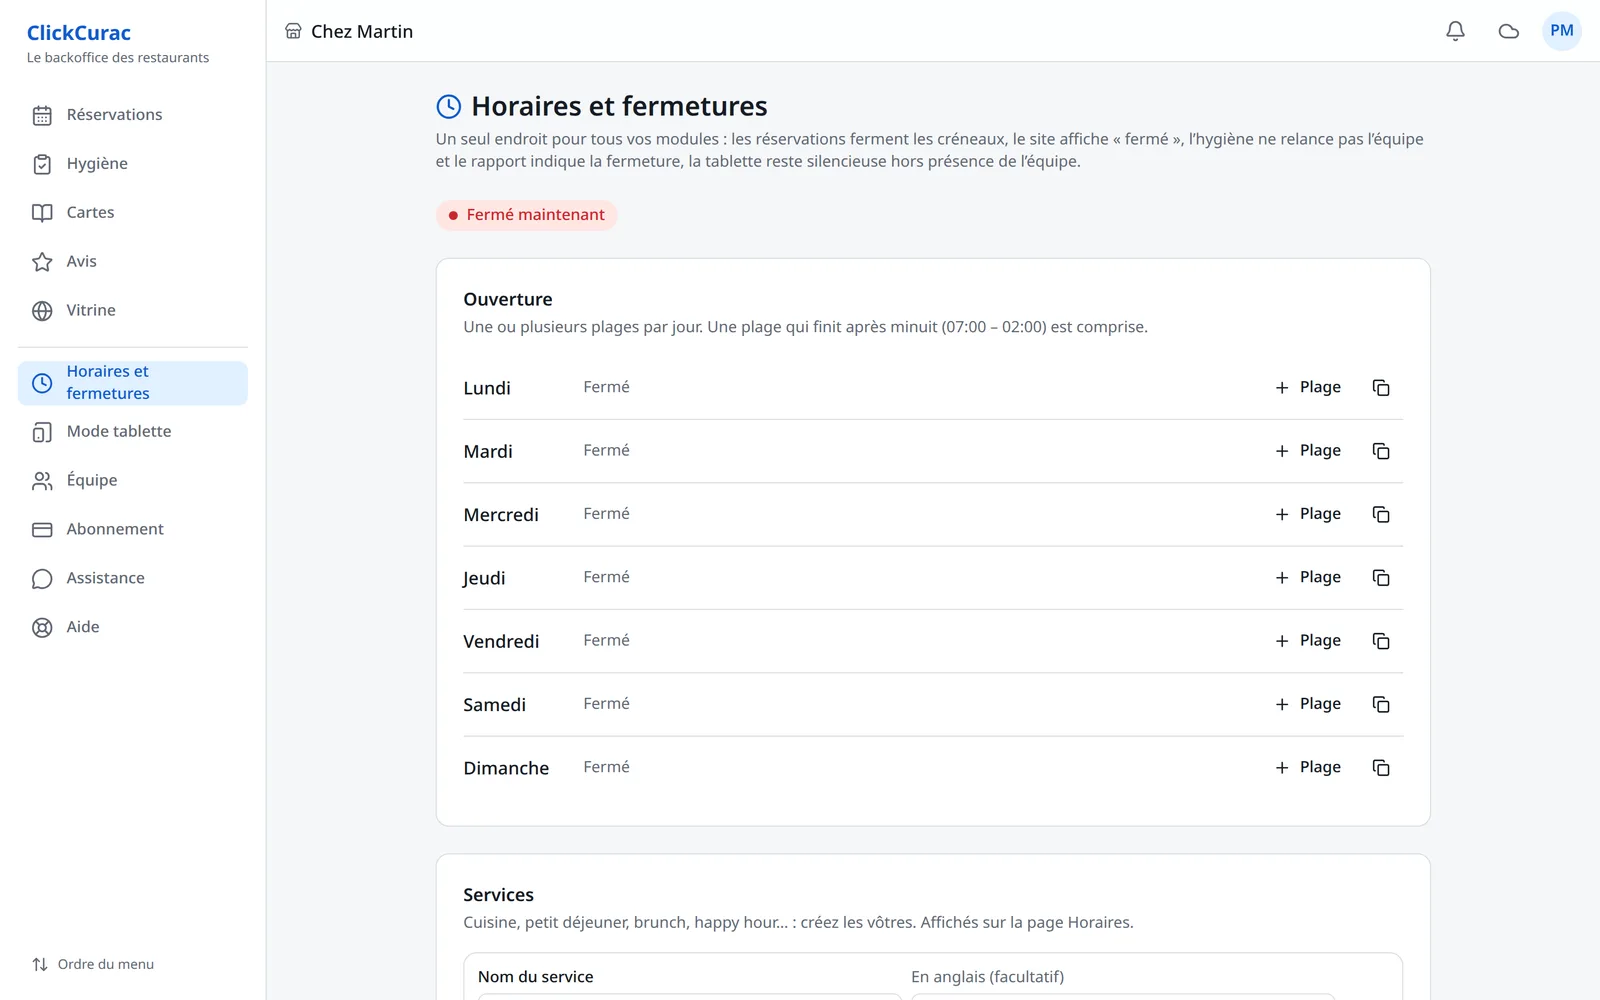Open Mode tablette in the sidebar
The height and width of the screenshot is (1000, 1600).
coord(132,432)
